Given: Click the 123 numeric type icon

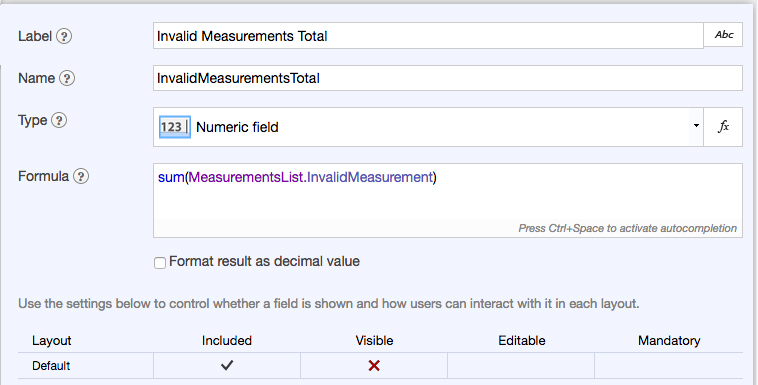Looking at the screenshot, I should click(175, 127).
